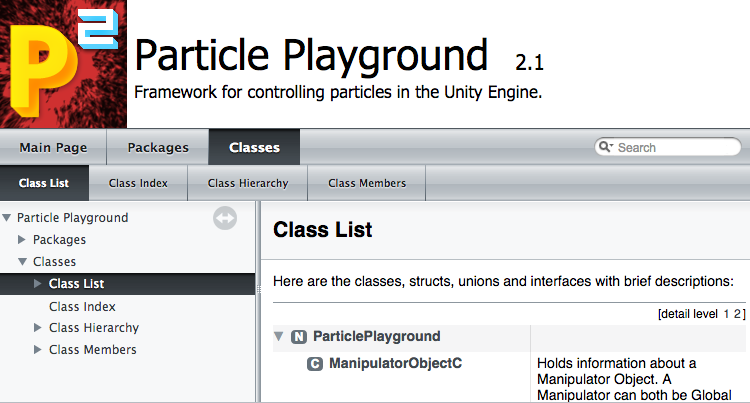This screenshot has width=750, height=403.
Task: Click the Class List page heading
Action: (x=322, y=229)
